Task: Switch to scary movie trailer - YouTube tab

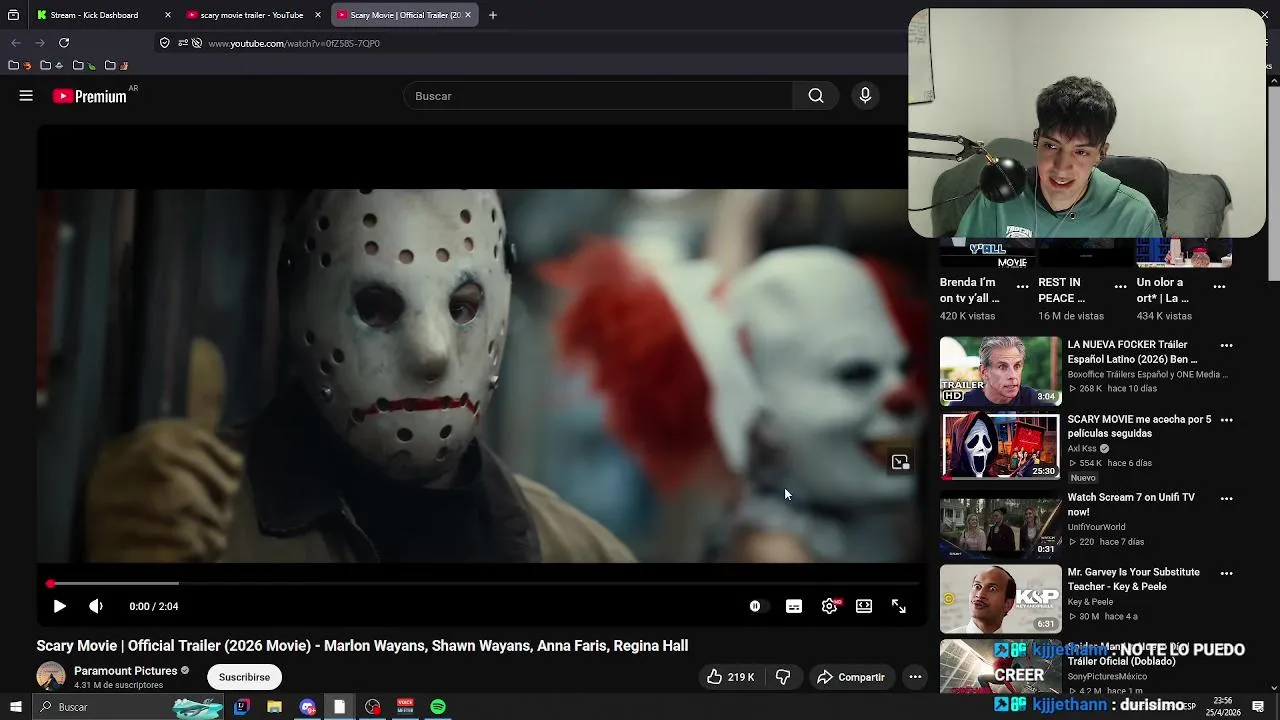Action: coord(251,15)
